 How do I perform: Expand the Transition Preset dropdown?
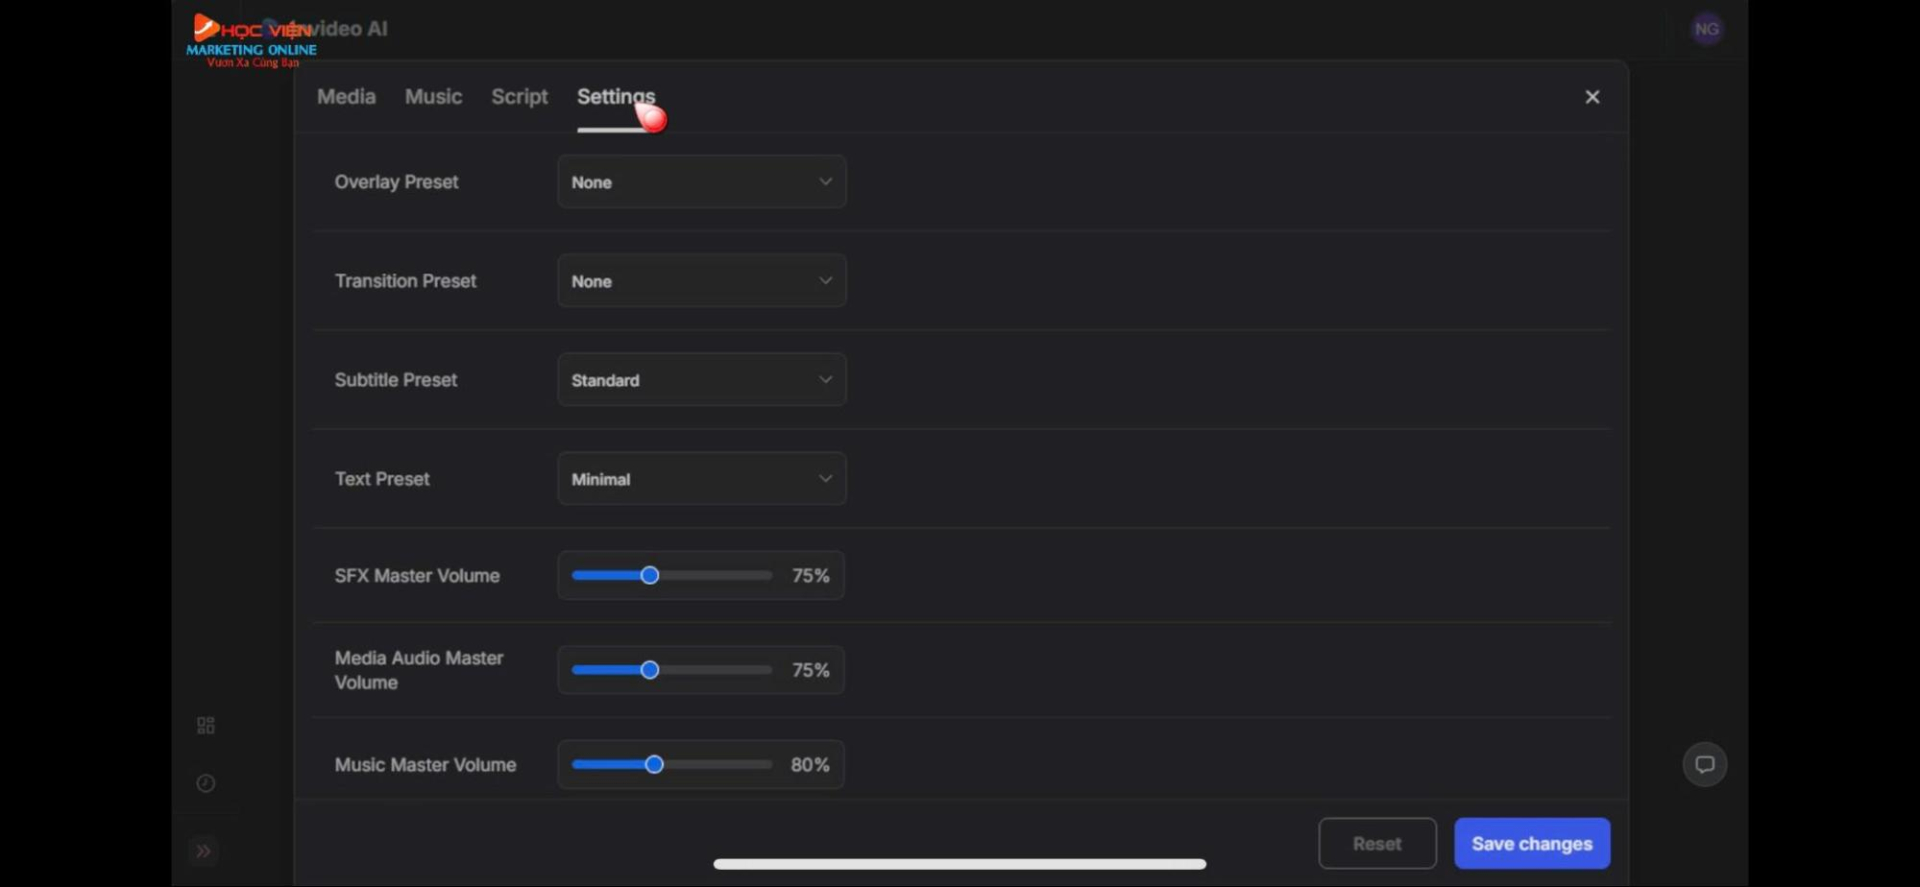click(701, 281)
